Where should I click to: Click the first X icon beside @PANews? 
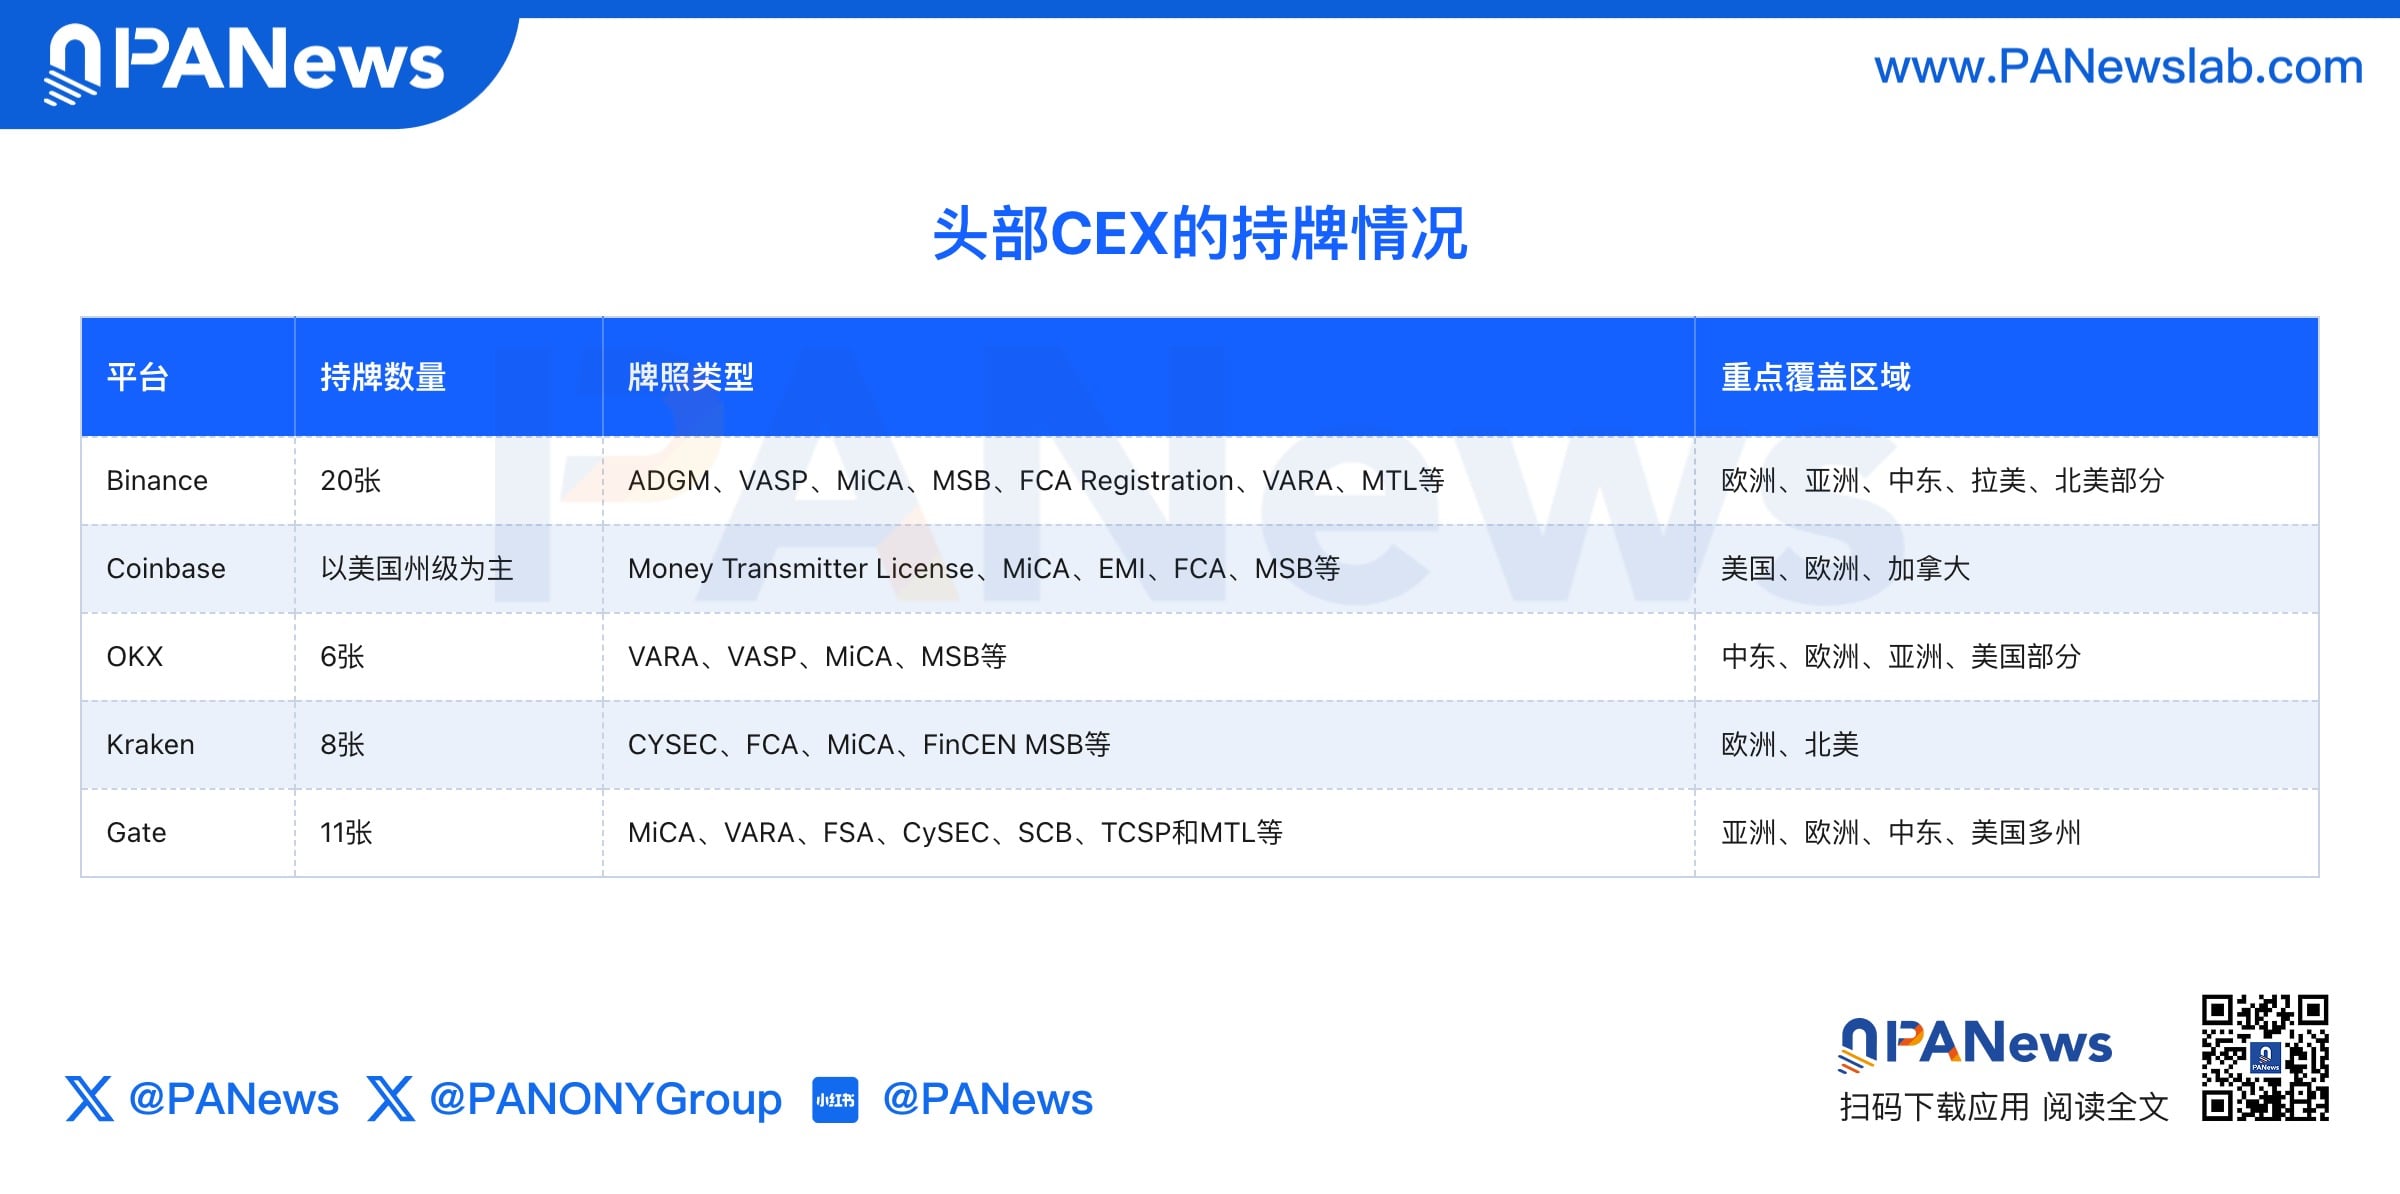tap(89, 1098)
